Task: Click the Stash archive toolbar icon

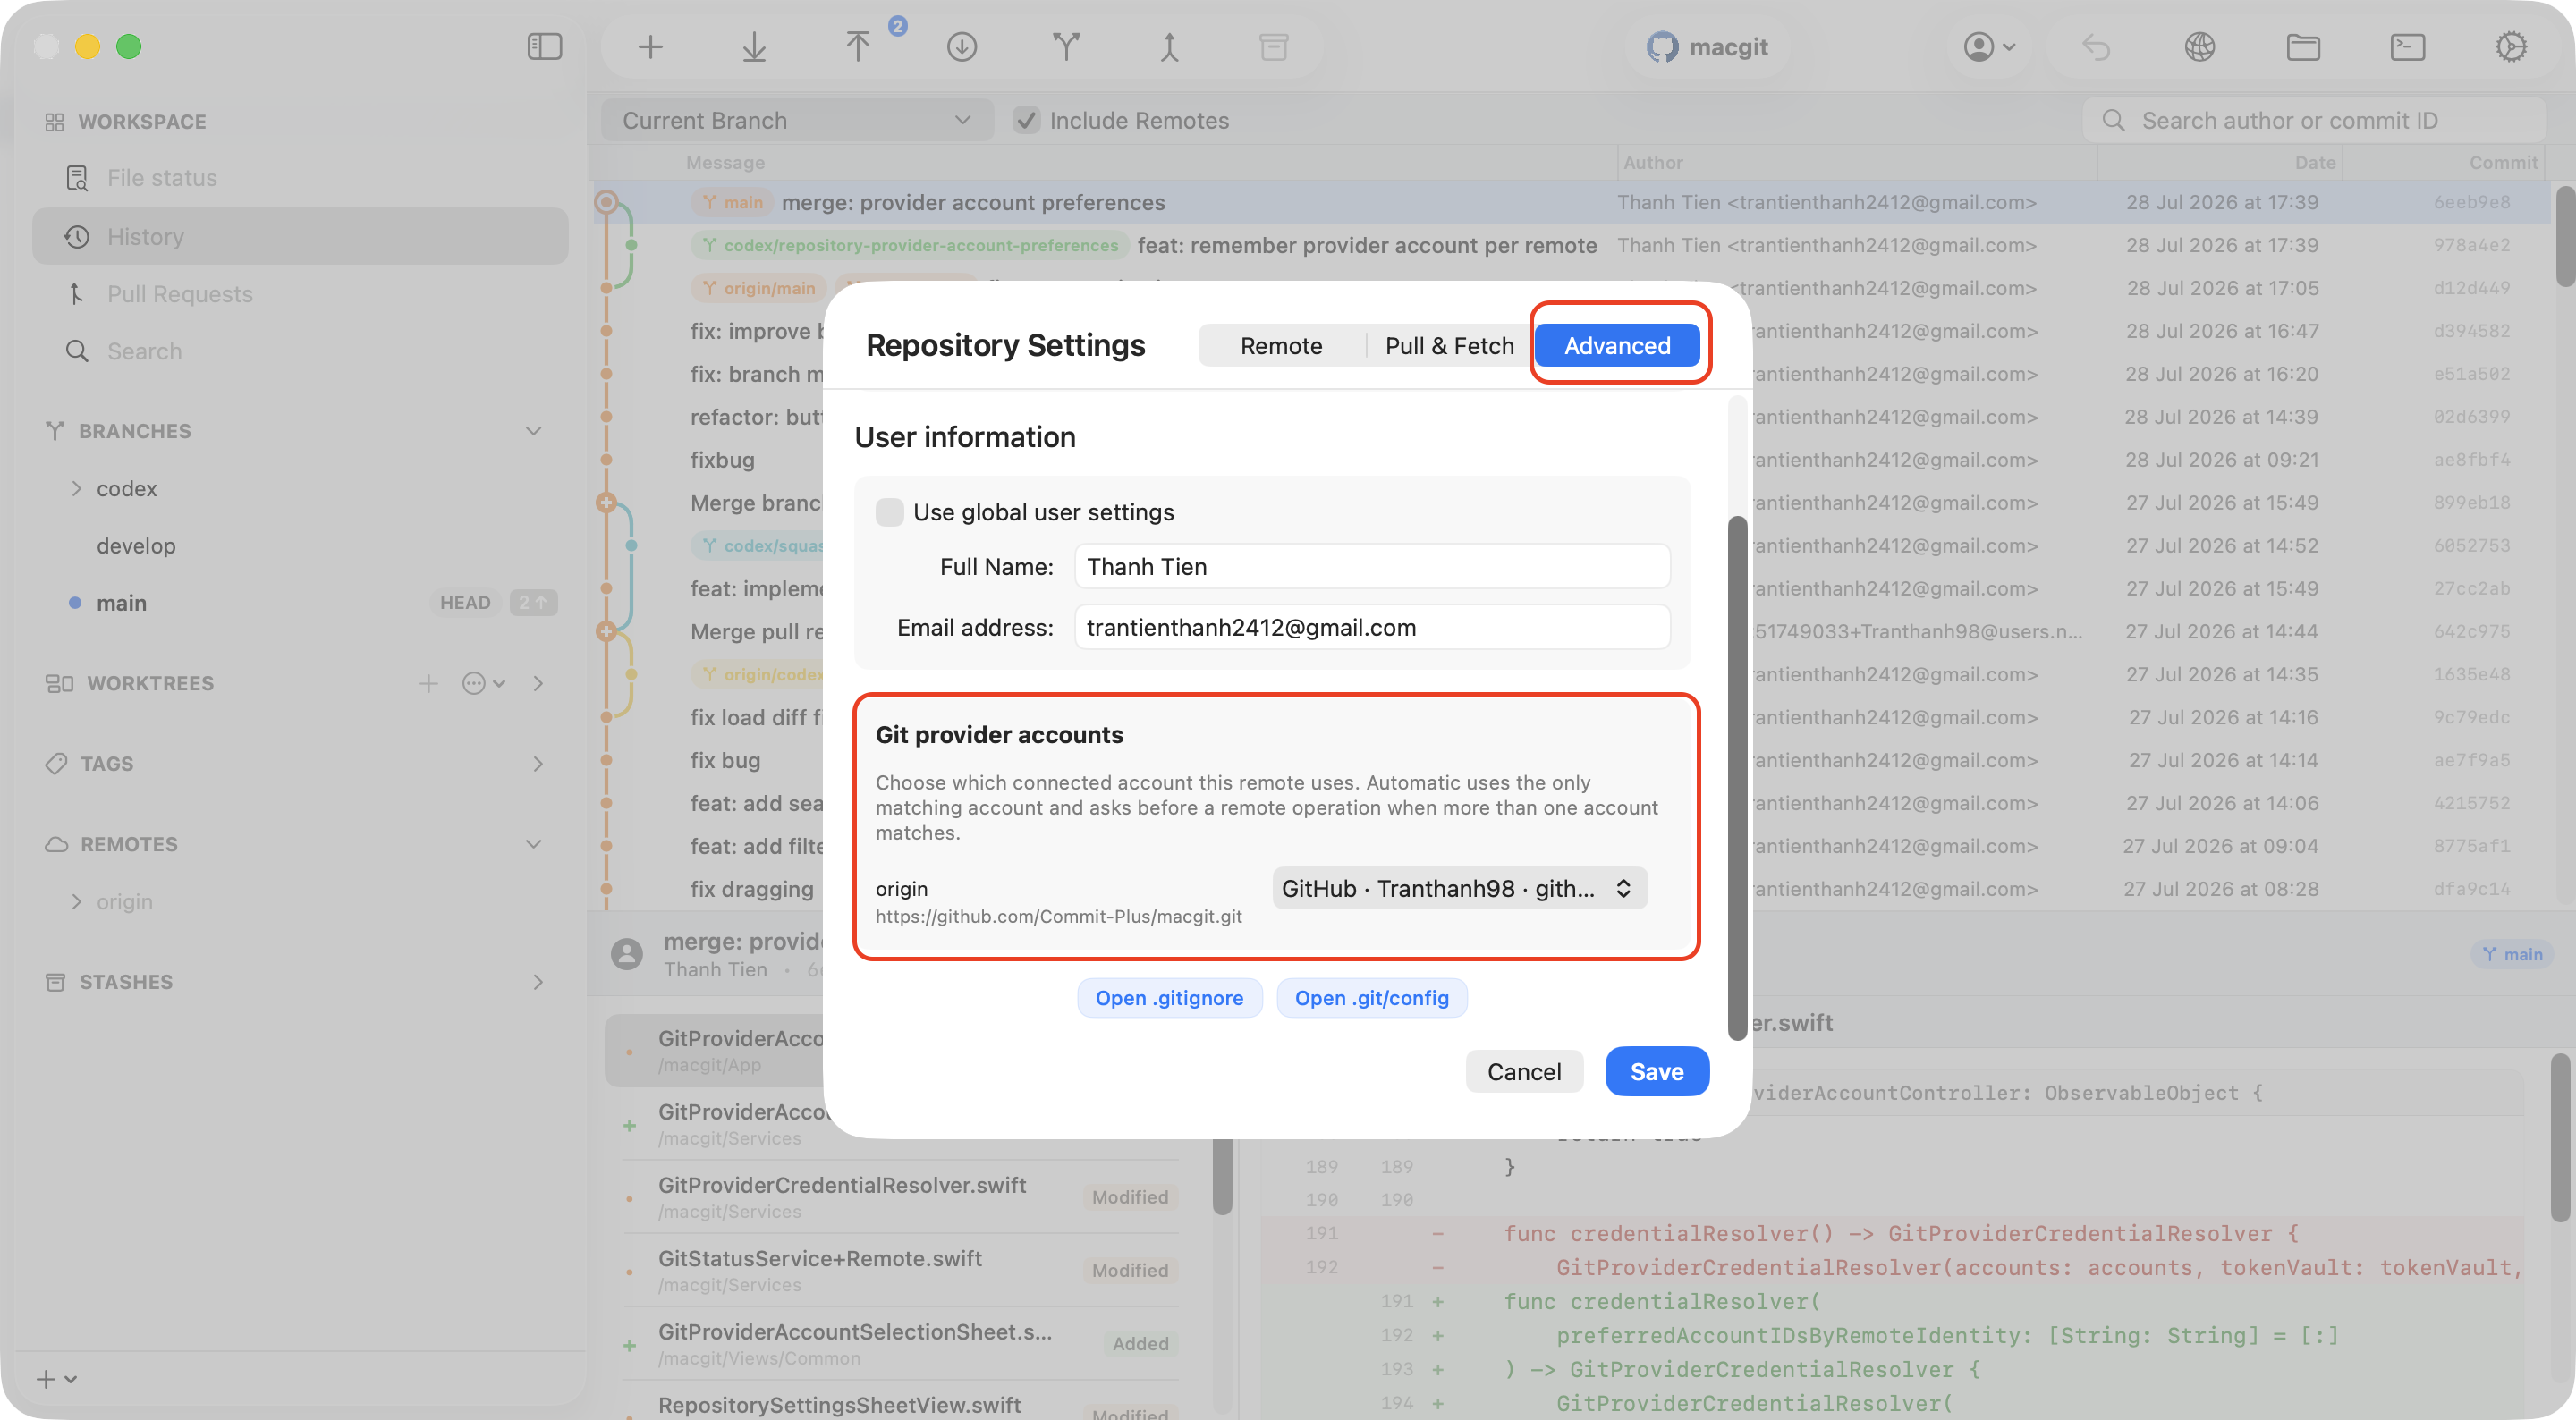Action: click(x=1274, y=47)
